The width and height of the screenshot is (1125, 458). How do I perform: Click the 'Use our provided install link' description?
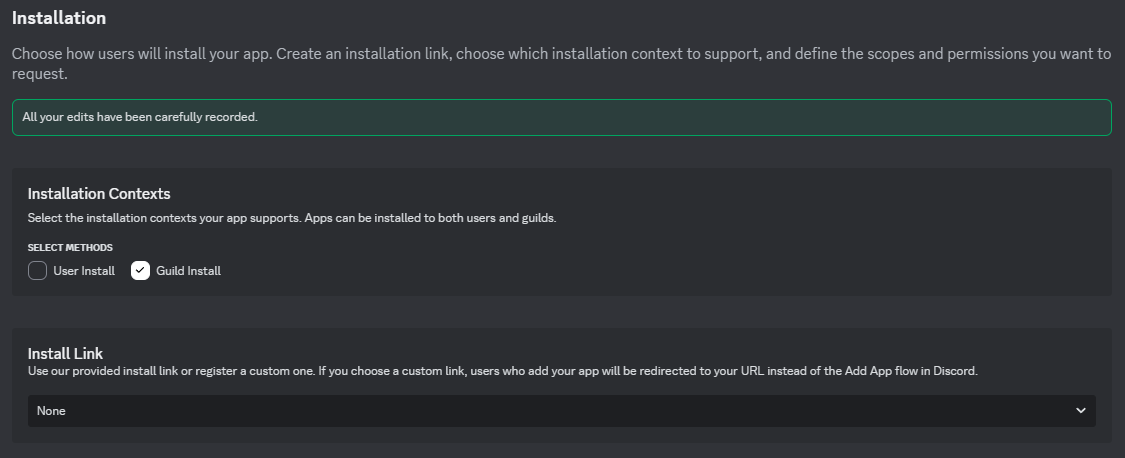[502, 371]
